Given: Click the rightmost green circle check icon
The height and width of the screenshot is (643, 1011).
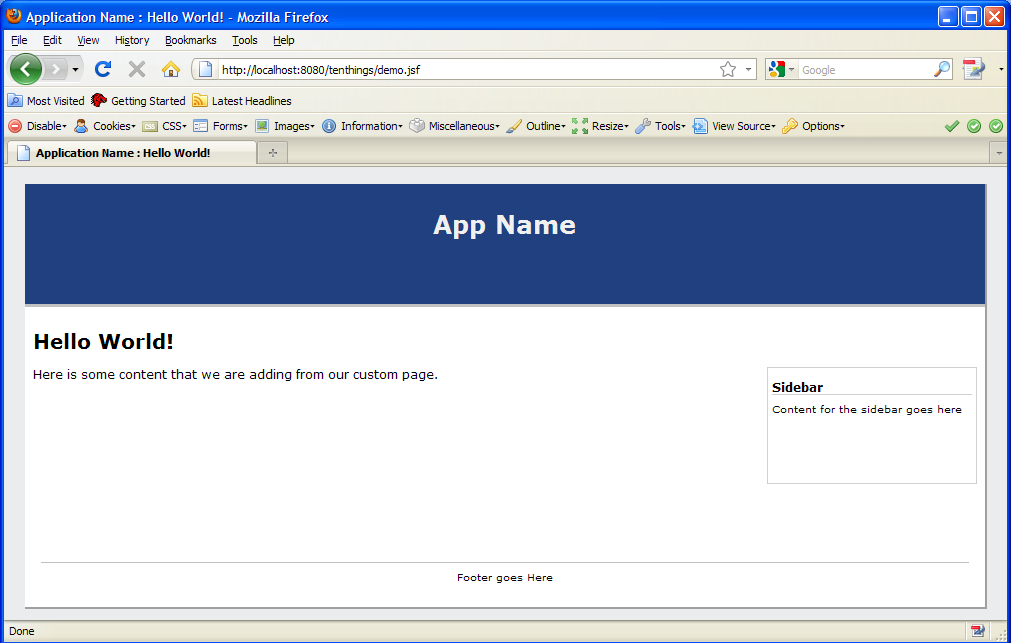Looking at the screenshot, I should click(x=996, y=126).
